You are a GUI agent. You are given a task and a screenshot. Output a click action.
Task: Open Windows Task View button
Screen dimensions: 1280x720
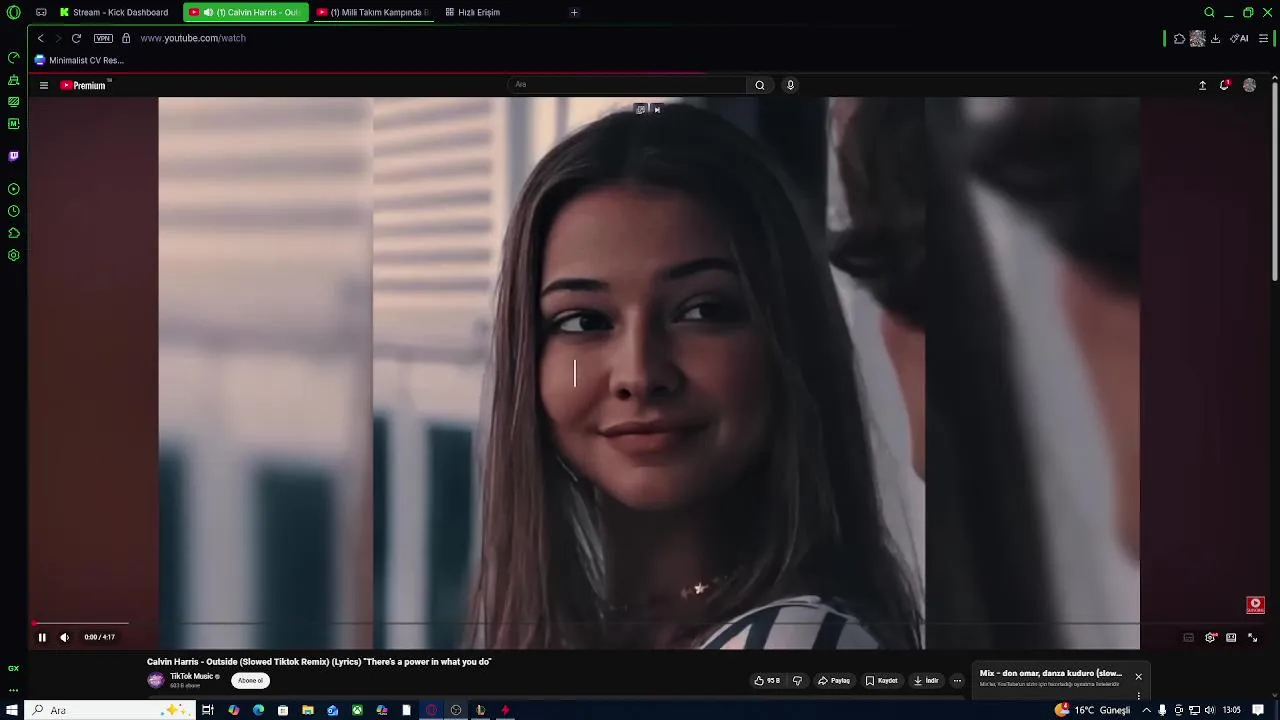(x=208, y=710)
